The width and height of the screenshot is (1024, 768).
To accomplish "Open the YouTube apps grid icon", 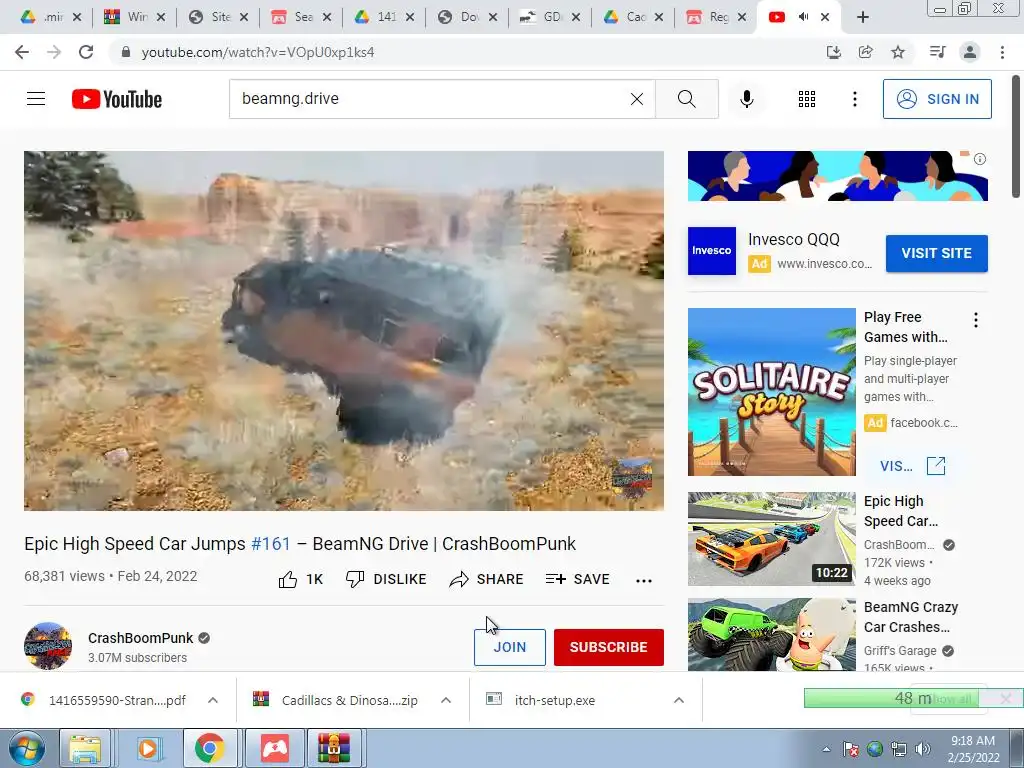I will pyautogui.click(x=807, y=99).
